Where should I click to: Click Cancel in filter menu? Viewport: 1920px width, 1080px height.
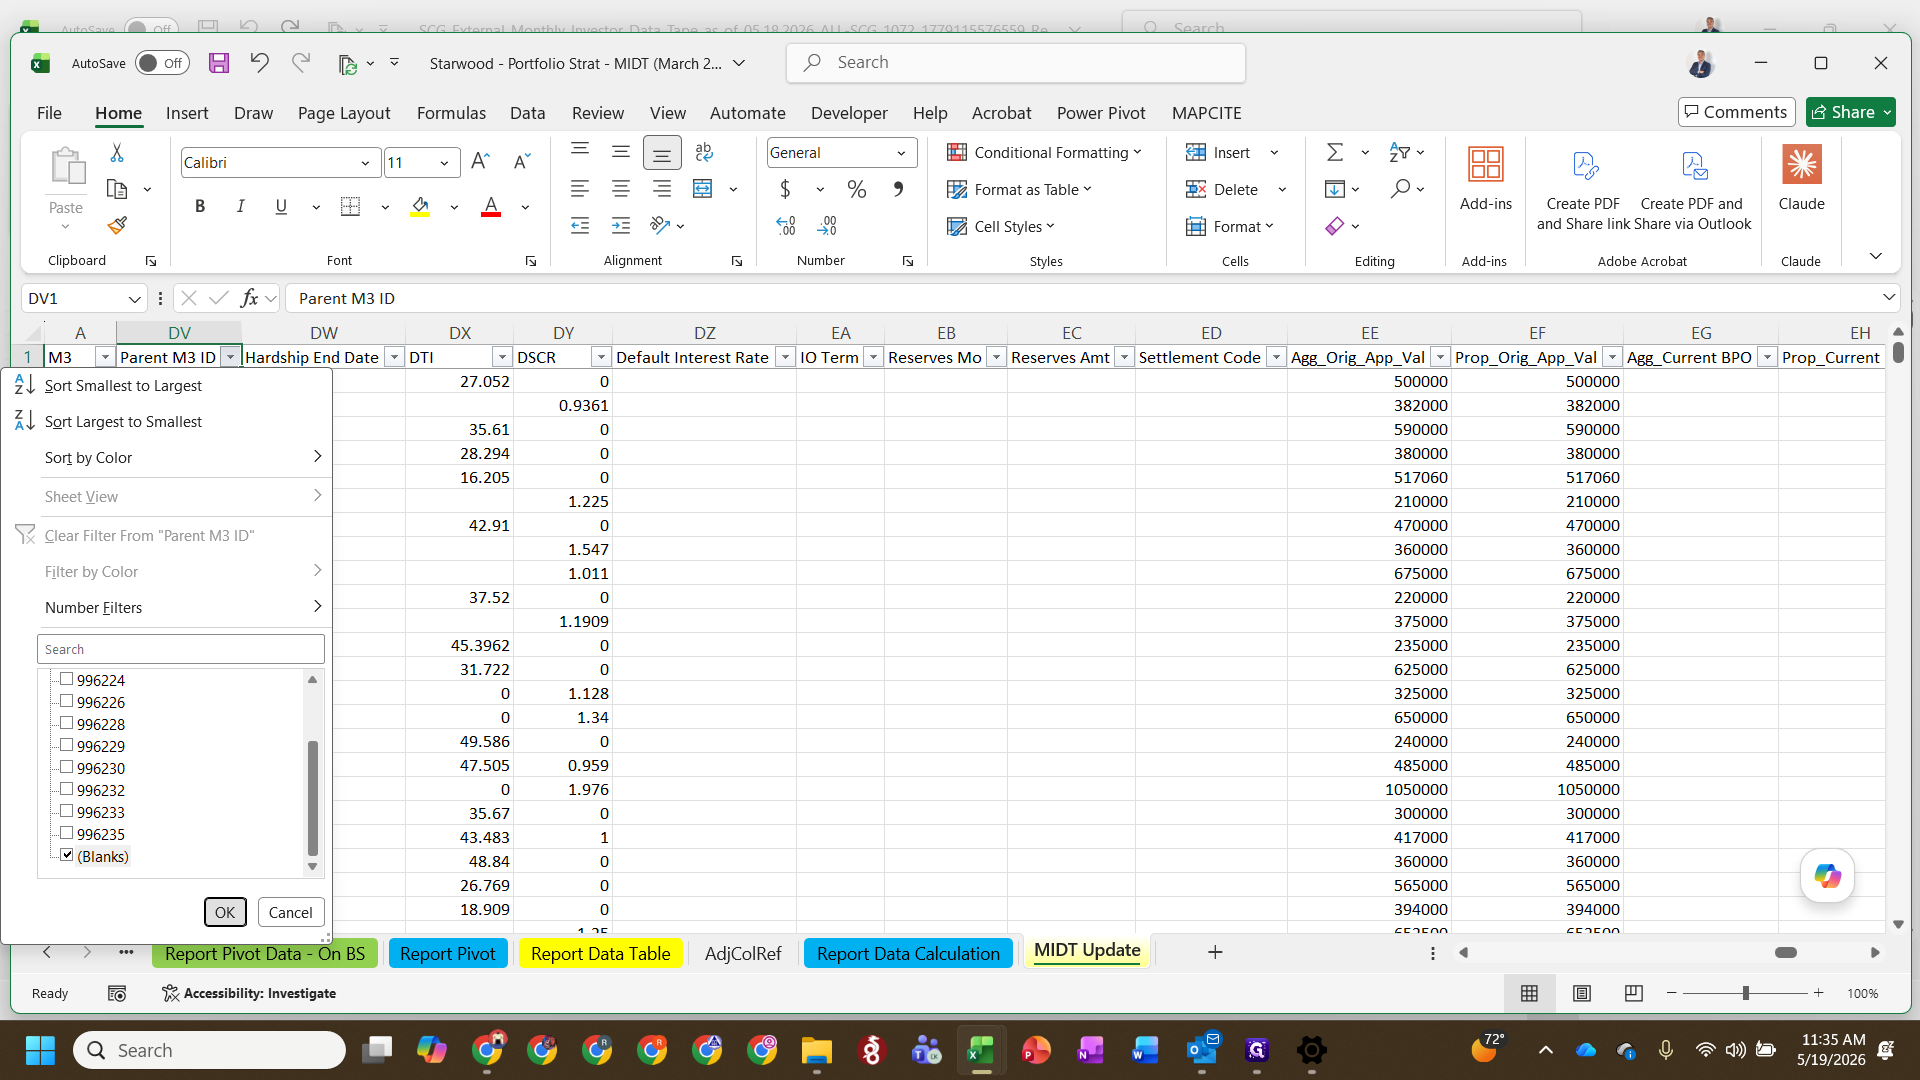pyautogui.click(x=290, y=912)
